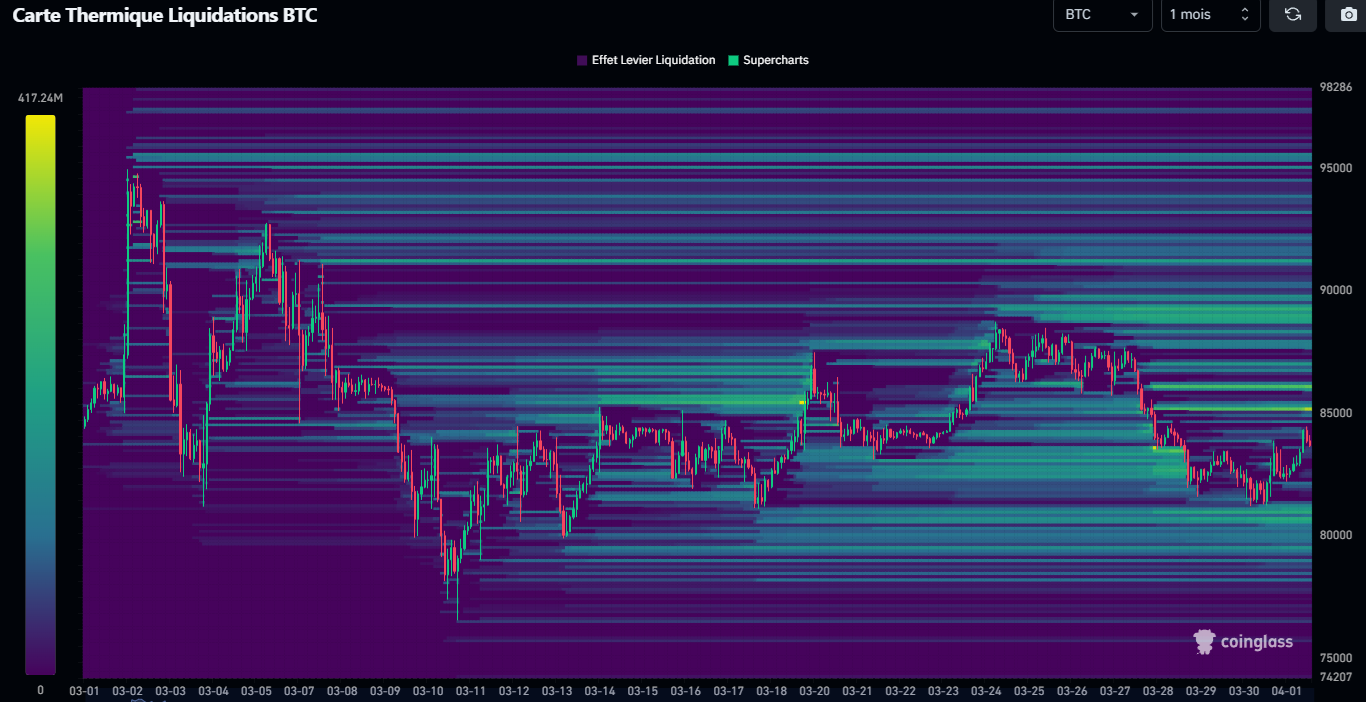Toggle the Supercharts series label
The height and width of the screenshot is (702, 1366).
pyautogui.click(x=775, y=61)
